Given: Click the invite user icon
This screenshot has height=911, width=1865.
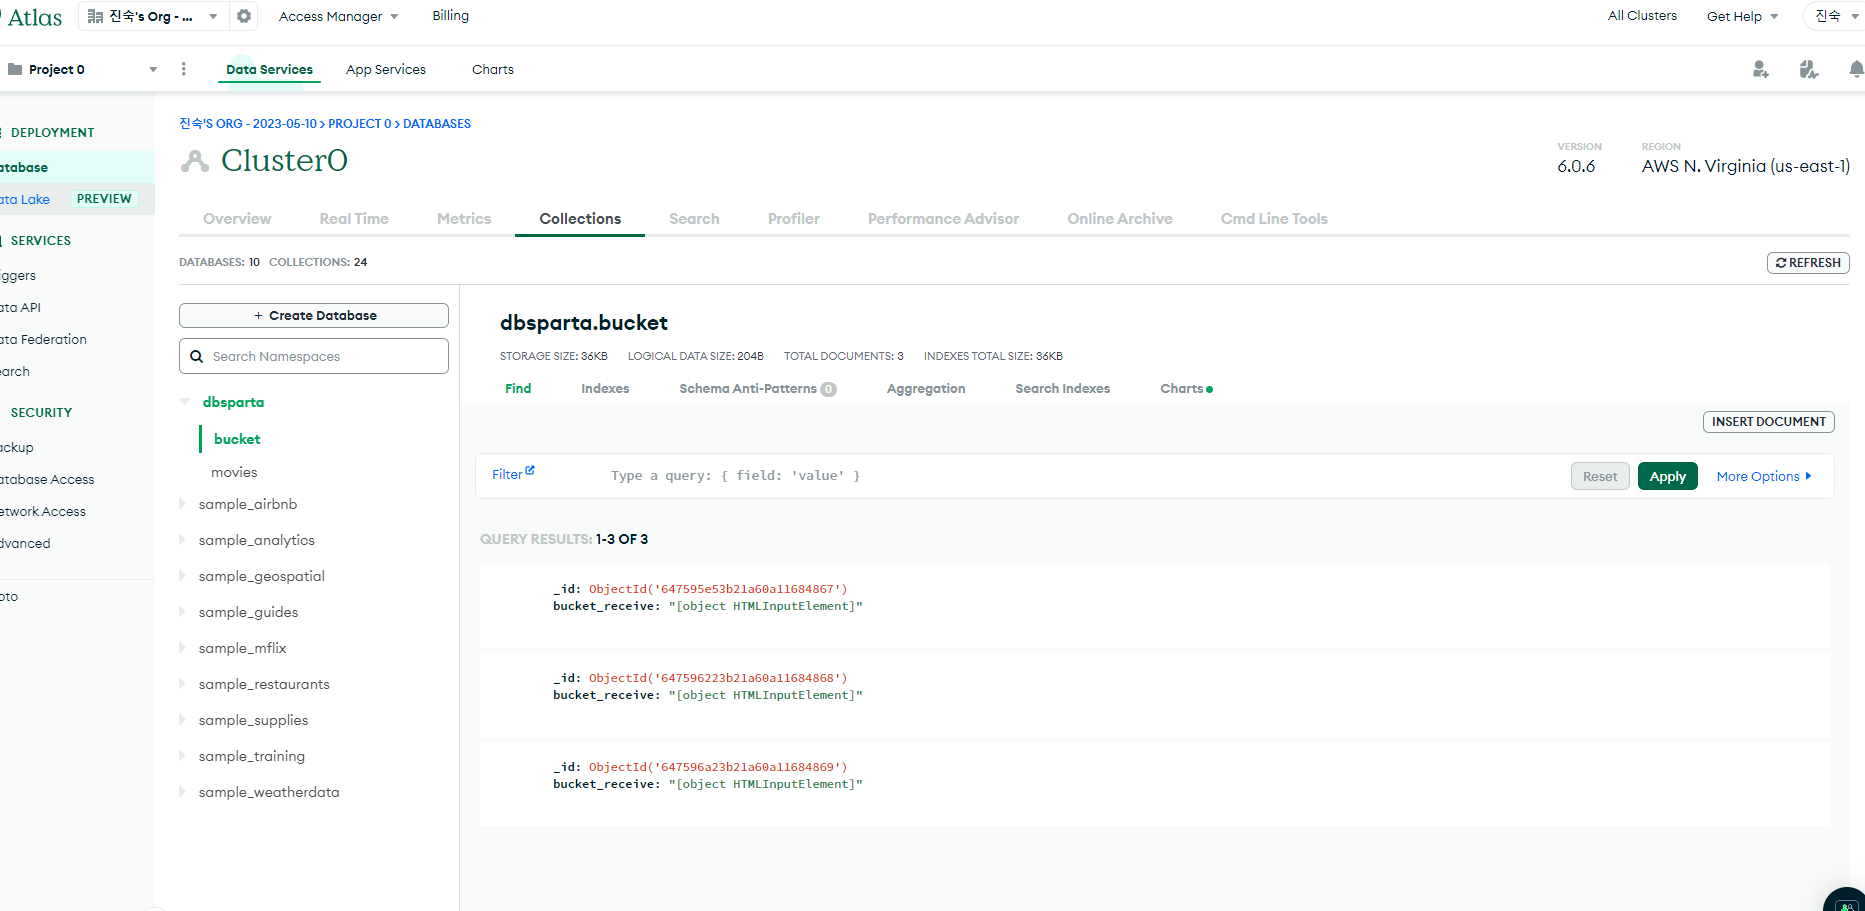Looking at the screenshot, I should [x=1760, y=69].
